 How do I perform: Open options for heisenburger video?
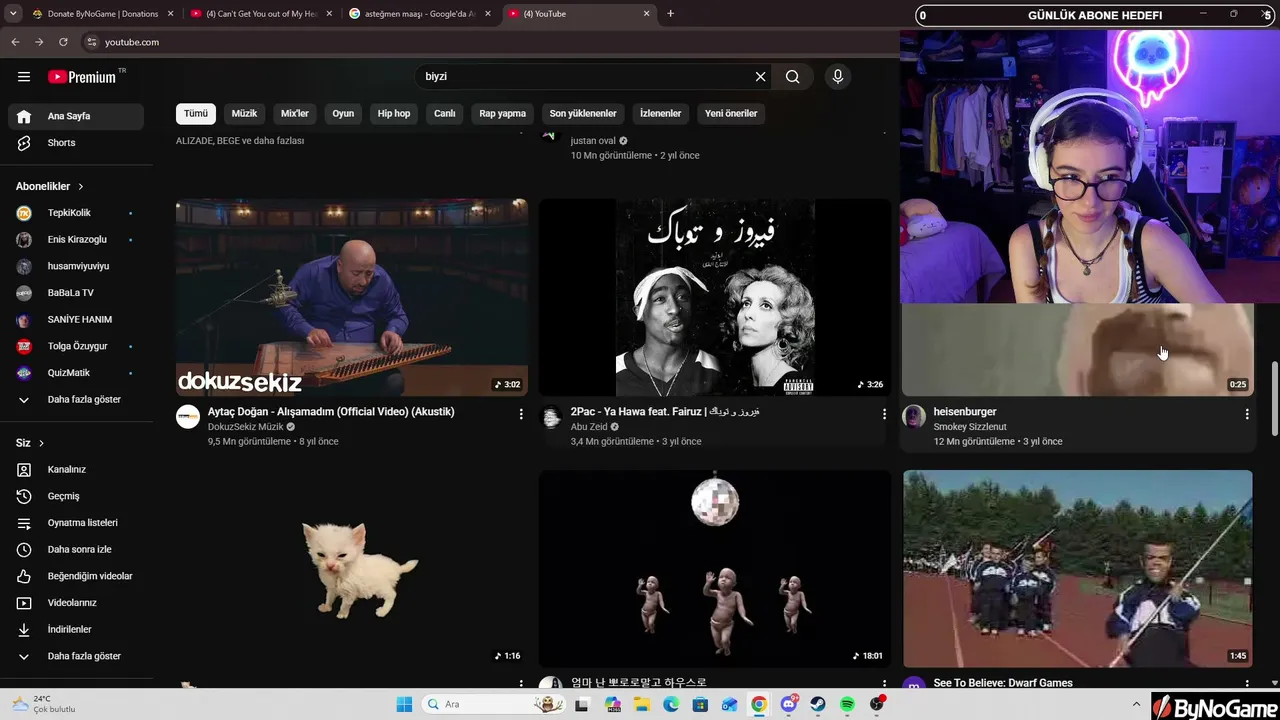(1247, 414)
